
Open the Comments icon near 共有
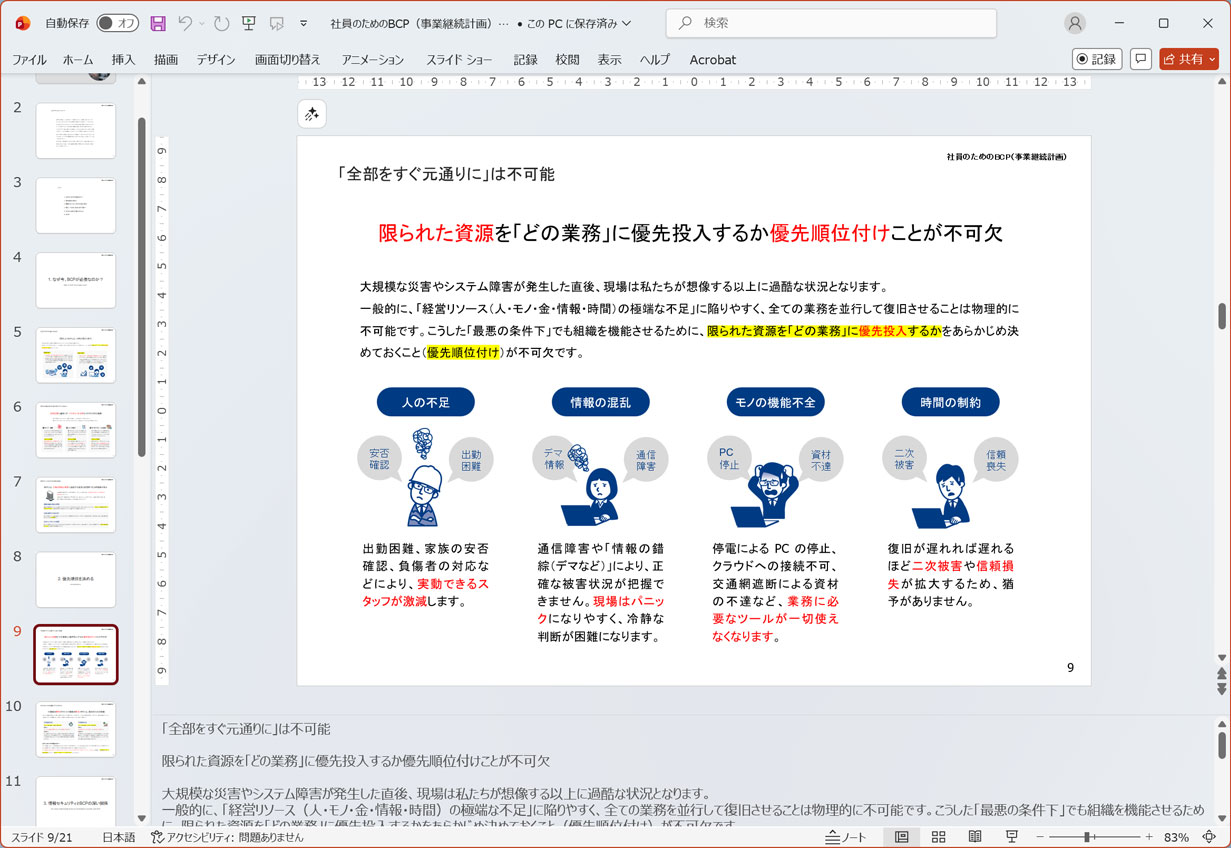[1141, 58]
